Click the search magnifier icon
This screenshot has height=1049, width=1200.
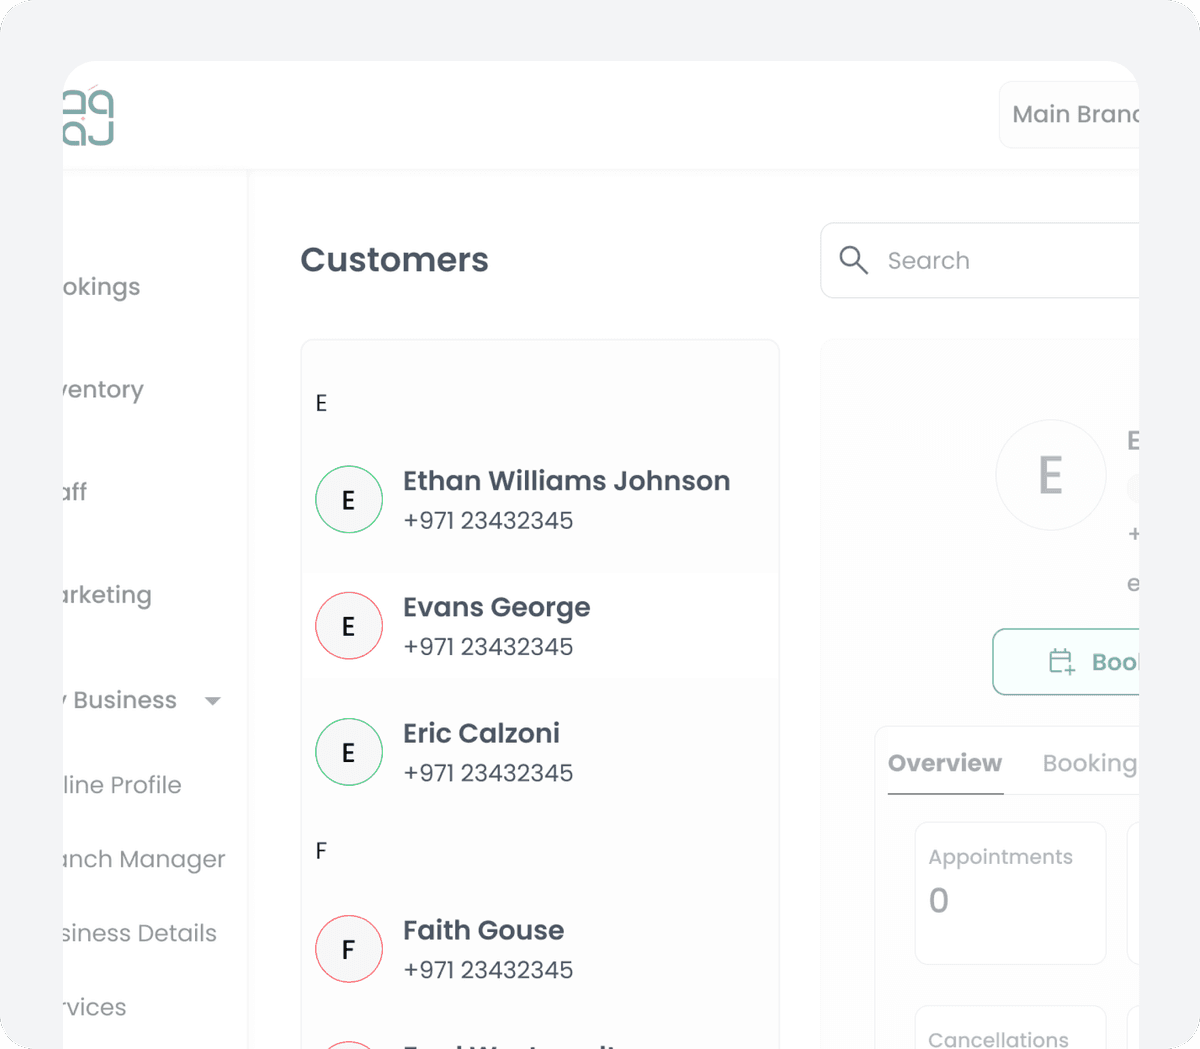tap(853, 260)
